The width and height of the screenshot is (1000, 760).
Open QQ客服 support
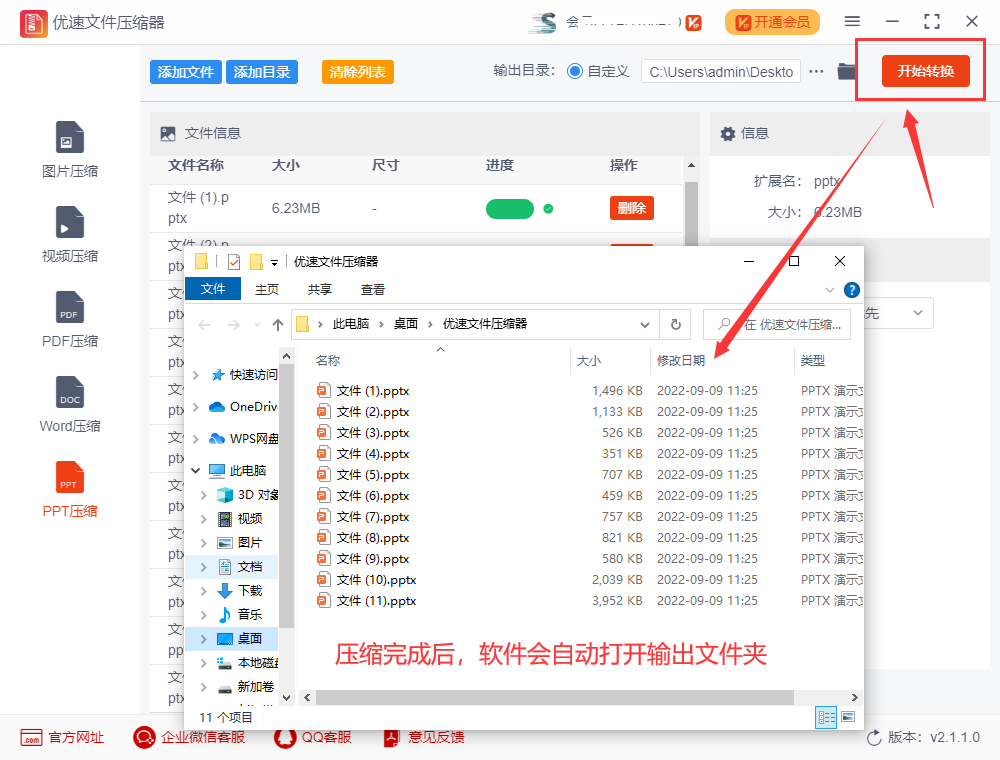tap(312, 738)
